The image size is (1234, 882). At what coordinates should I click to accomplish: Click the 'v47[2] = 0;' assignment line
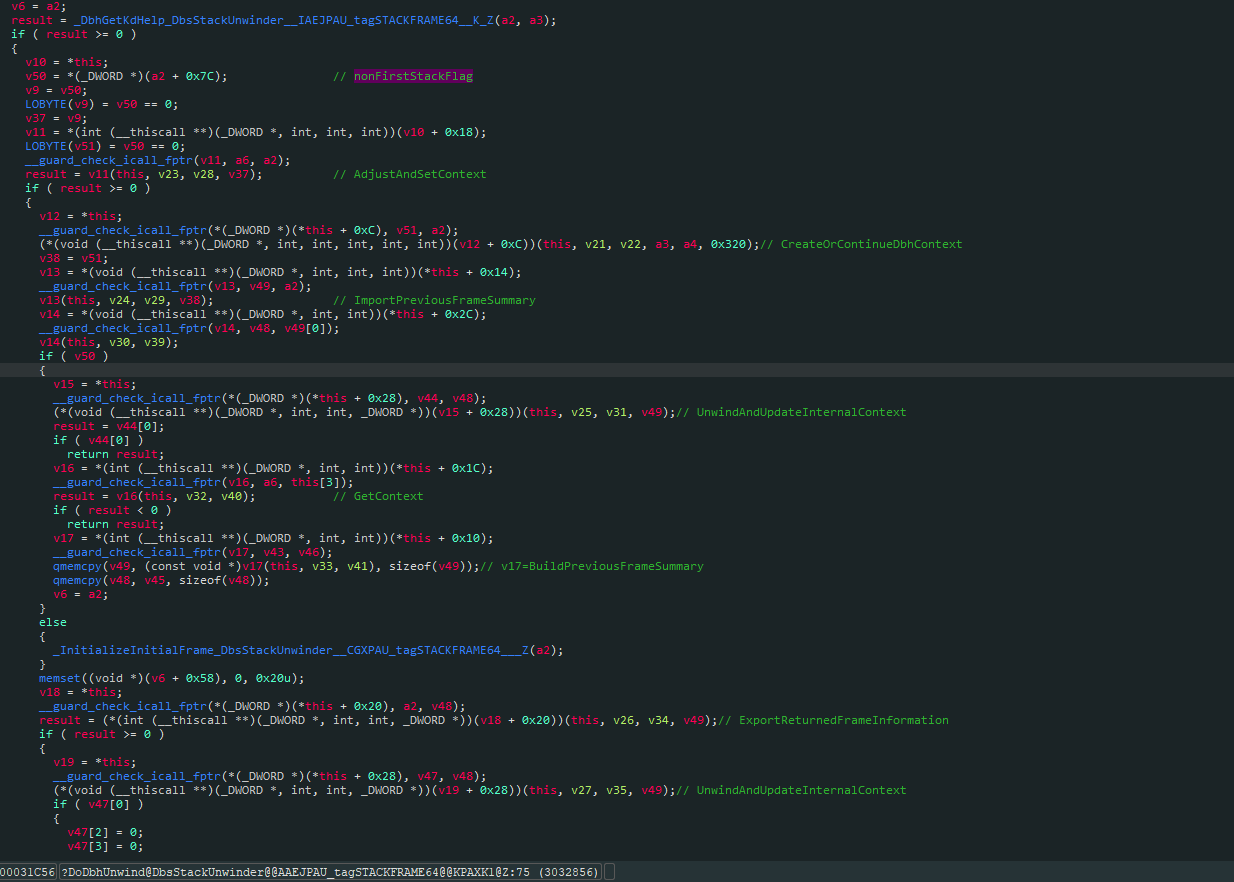(x=104, y=832)
